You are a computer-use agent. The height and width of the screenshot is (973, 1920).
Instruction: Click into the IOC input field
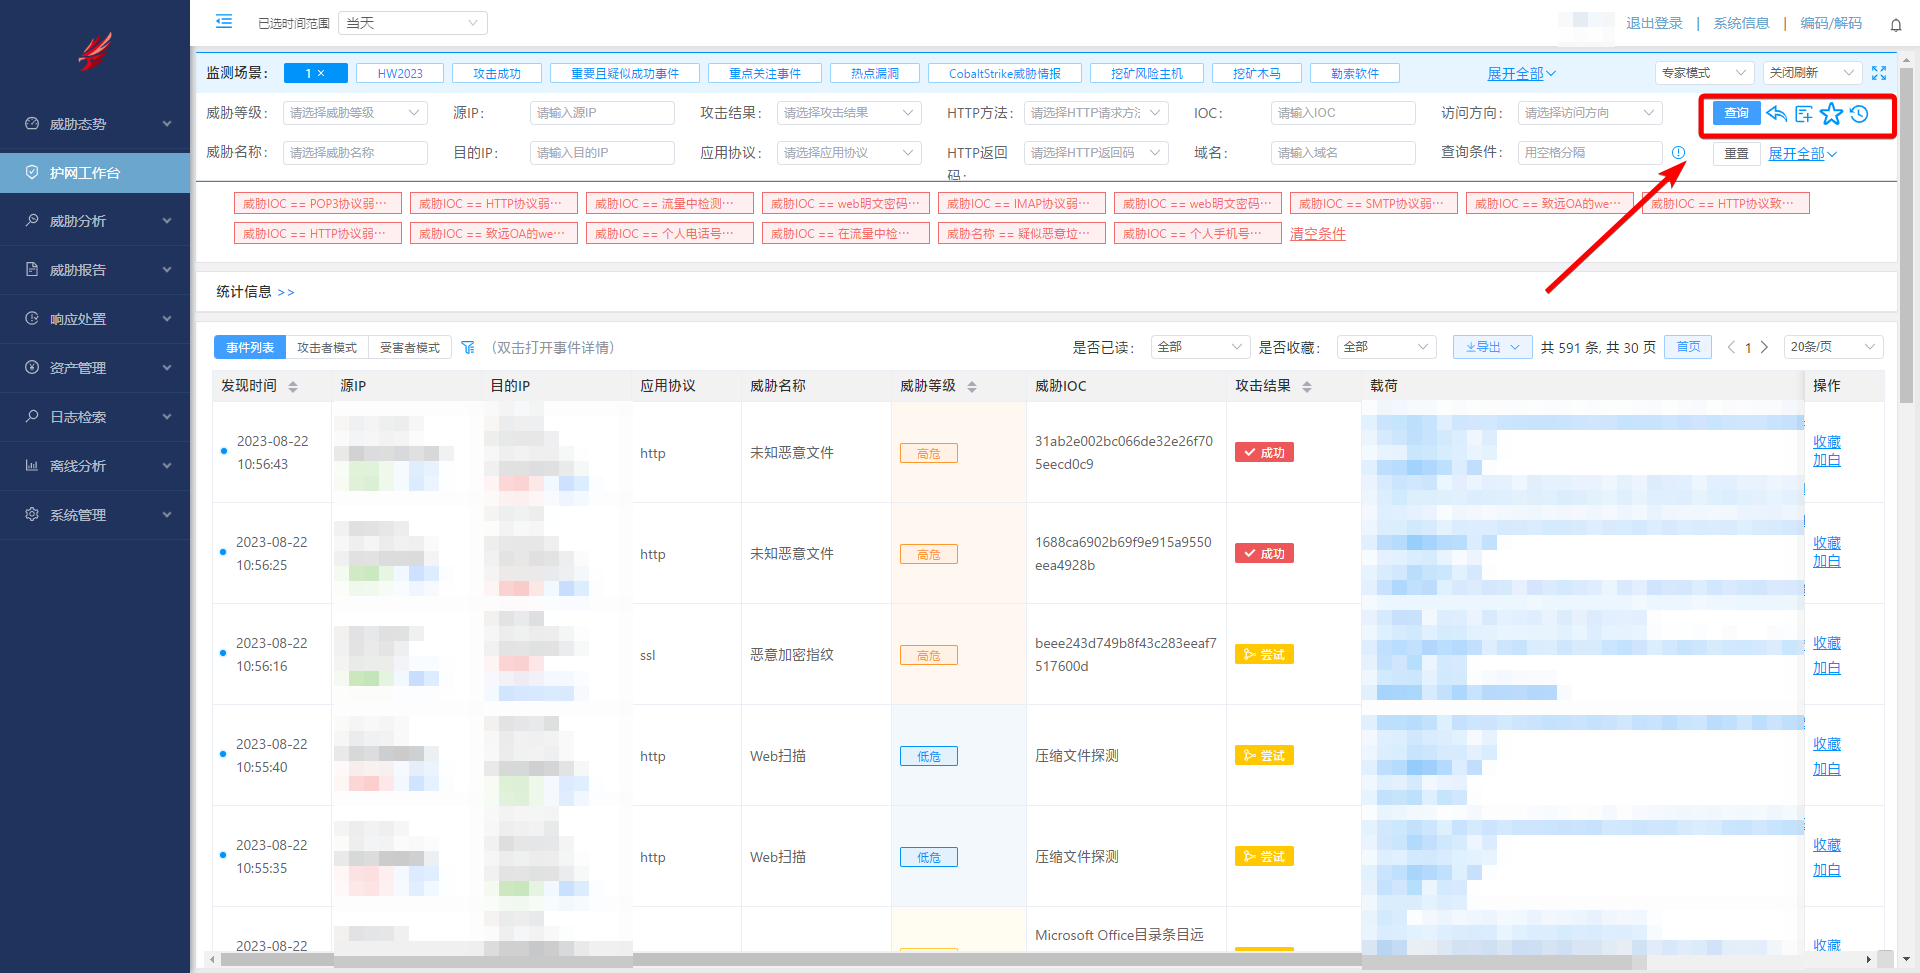coord(1343,113)
